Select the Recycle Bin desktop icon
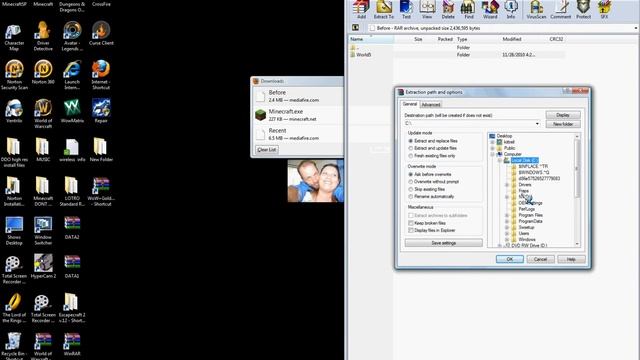This screenshot has height=360, width=640. coord(13,346)
